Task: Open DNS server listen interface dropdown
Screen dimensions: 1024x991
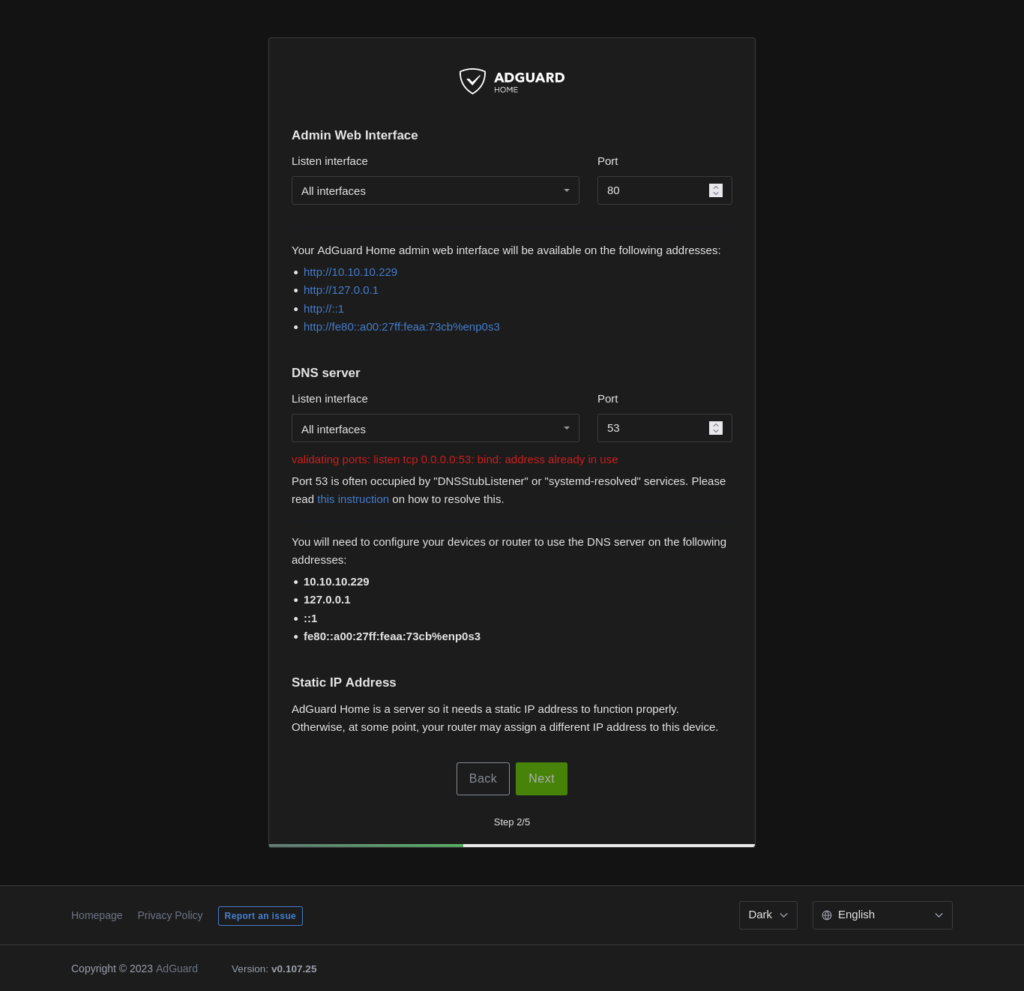Action: [435, 429]
